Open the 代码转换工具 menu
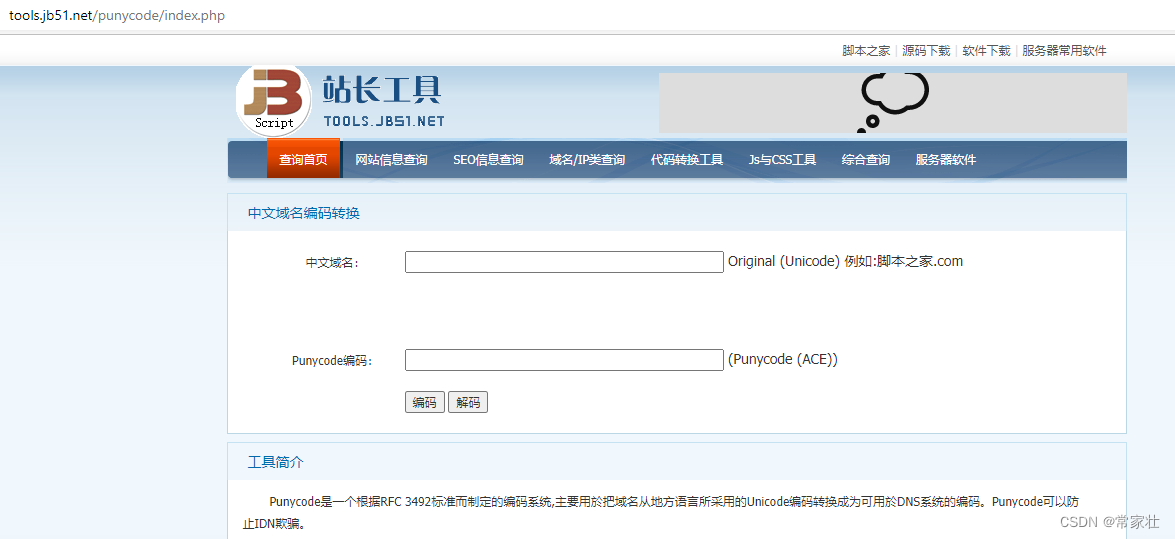Screen dimensions: 1175x539 click(686, 160)
